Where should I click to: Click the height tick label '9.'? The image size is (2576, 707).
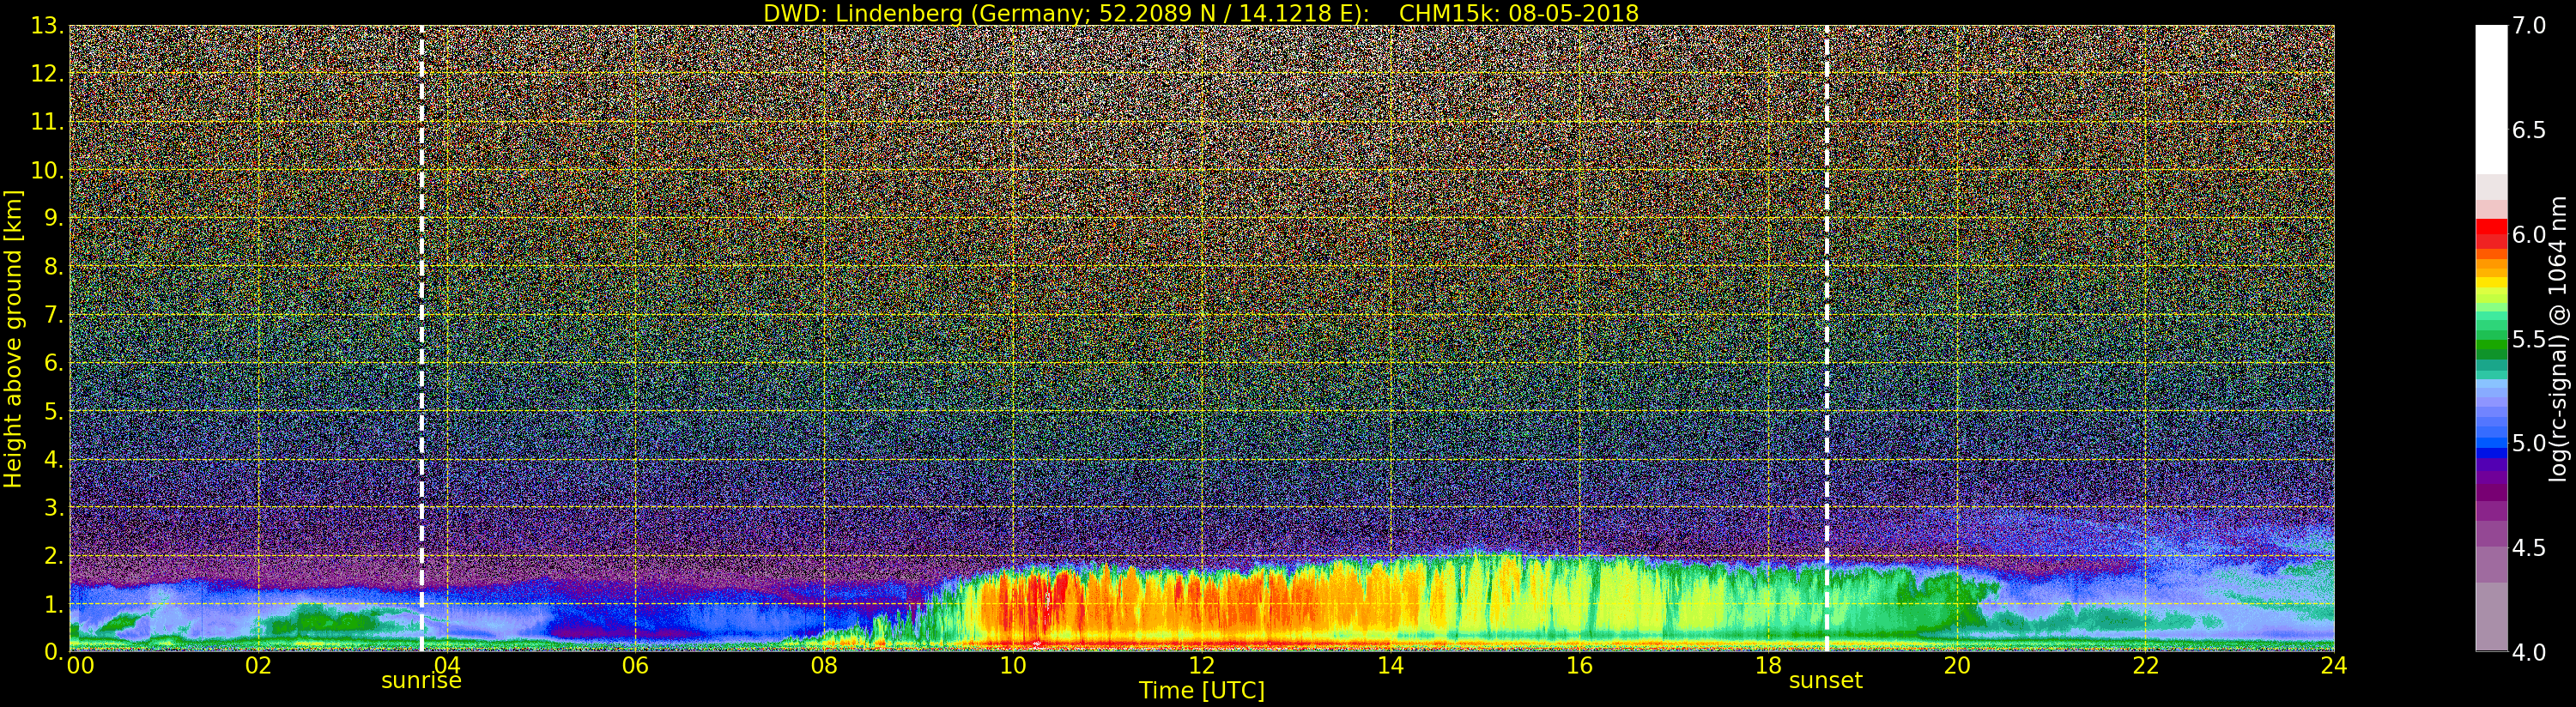point(53,218)
